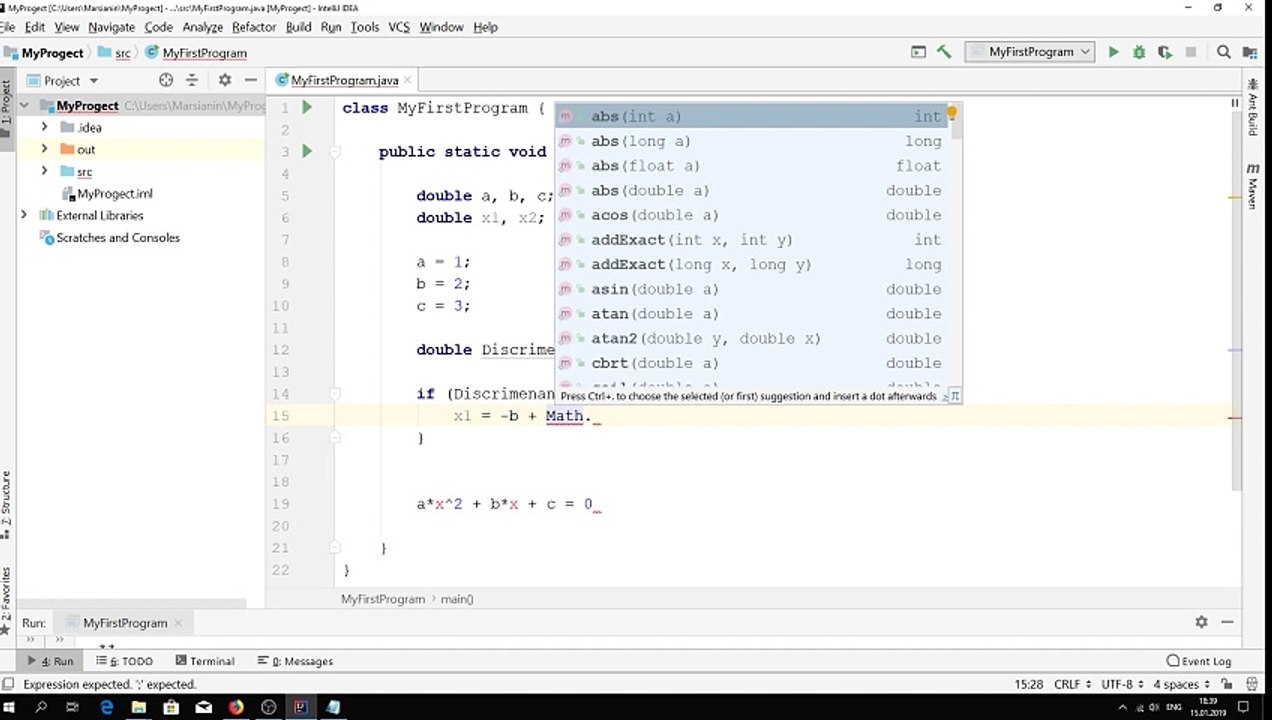Image resolution: width=1272 pixels, height=720 pixels.
Task: Open the indent setting 4 spaces dropdown
Action: pos(1181,684)
